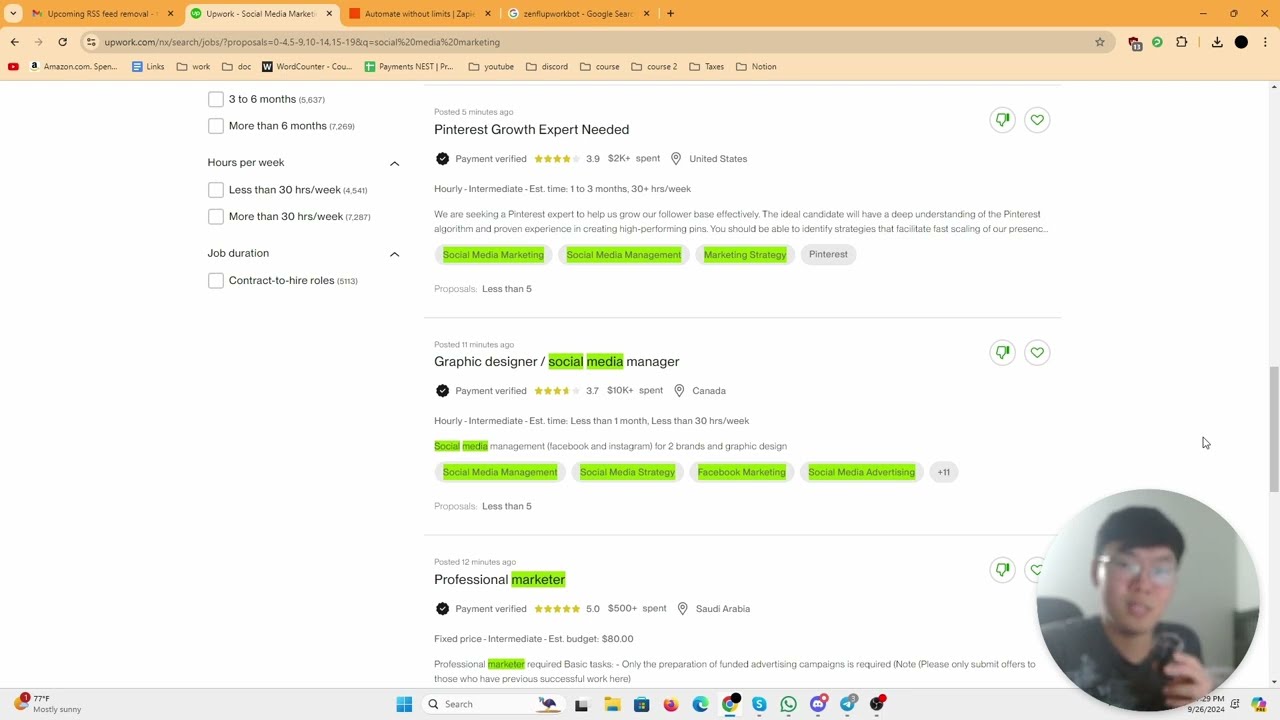Click the Marketing Strategy skill tag
Viewport: 1280px width, 720px height.
(745, 255)
